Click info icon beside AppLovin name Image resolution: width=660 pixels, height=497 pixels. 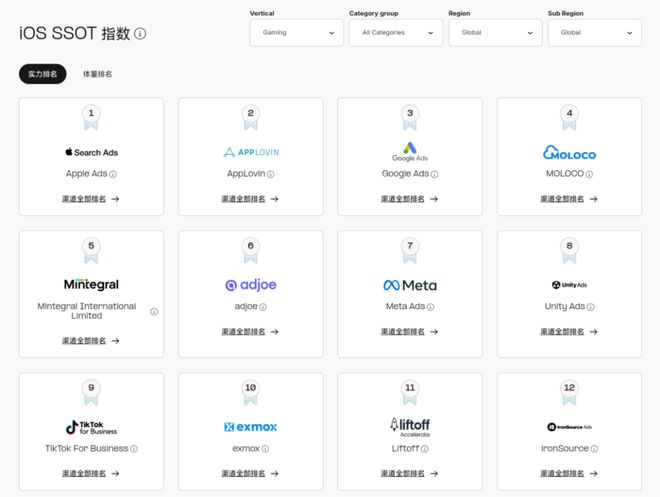pyautogui.click(x=271, y=174)
